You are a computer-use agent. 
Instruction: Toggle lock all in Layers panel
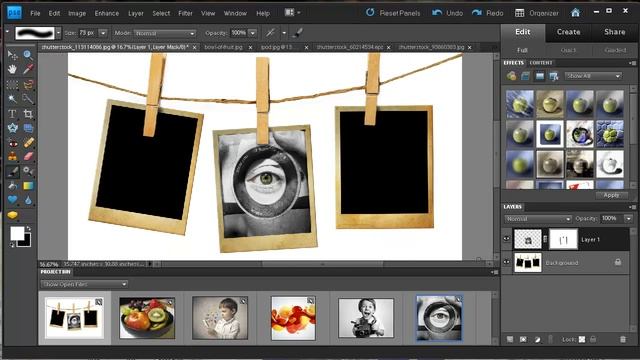593,339
